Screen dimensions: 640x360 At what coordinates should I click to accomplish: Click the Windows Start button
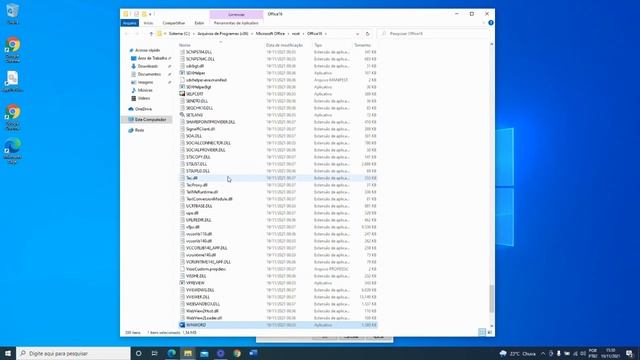point(8,353)
